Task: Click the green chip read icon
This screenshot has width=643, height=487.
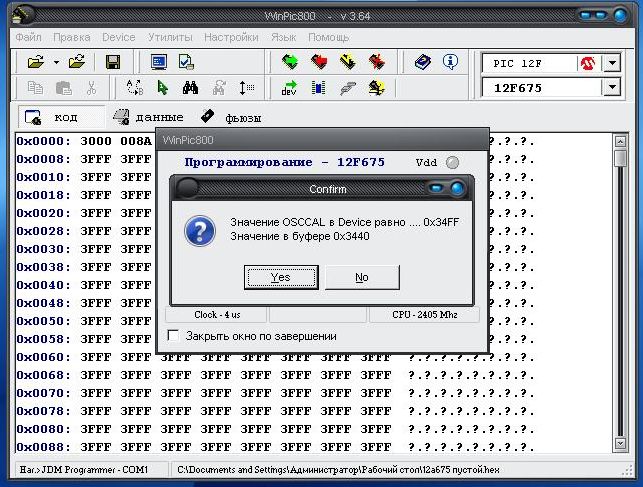Action: point(290,62)
